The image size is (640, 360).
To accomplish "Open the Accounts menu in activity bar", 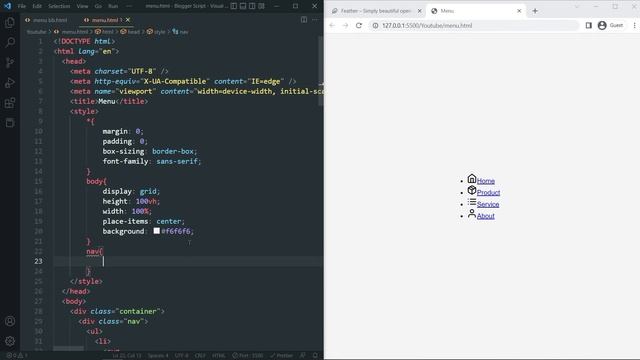I will tap(10, 321).
